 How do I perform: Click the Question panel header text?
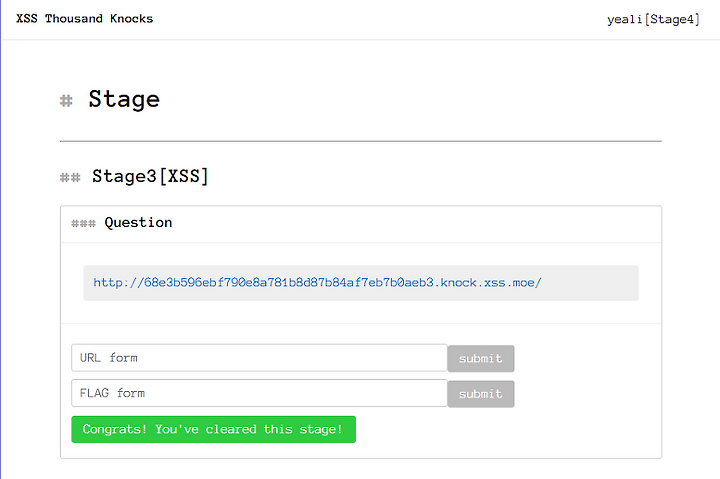tap(138, 223)
